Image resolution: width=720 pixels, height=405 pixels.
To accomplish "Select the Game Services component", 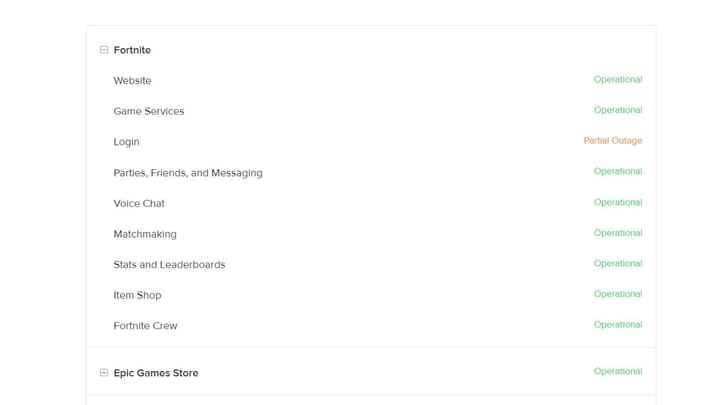I will point(149,111).
